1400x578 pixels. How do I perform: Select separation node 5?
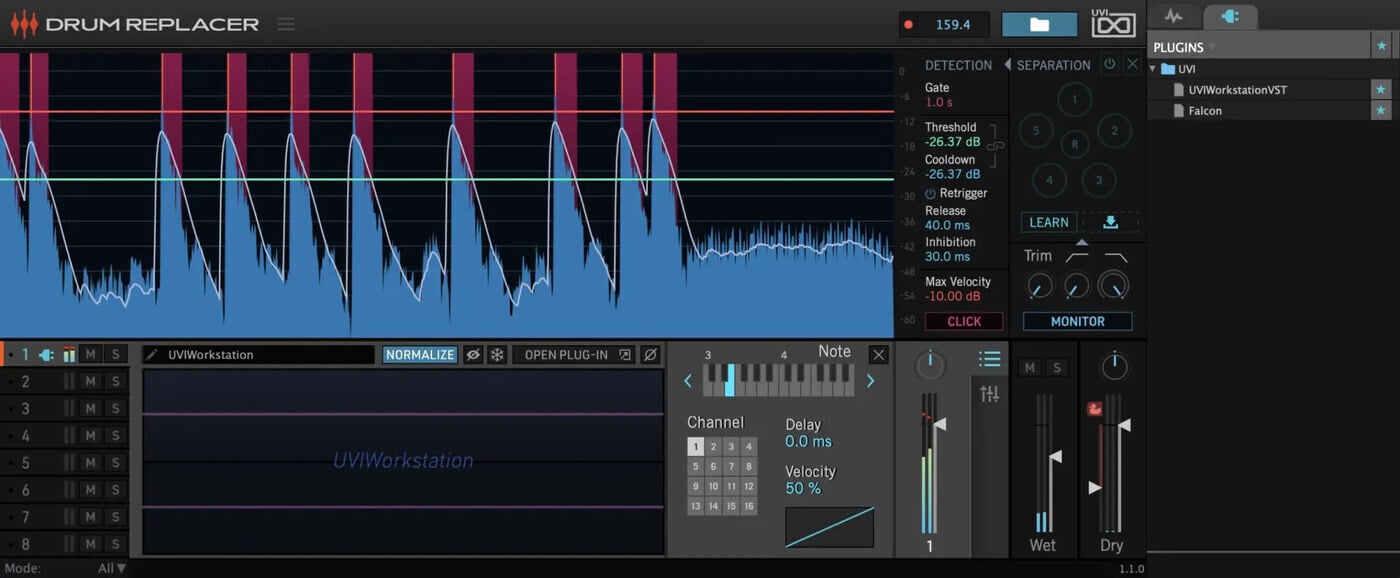[1036, 130]
